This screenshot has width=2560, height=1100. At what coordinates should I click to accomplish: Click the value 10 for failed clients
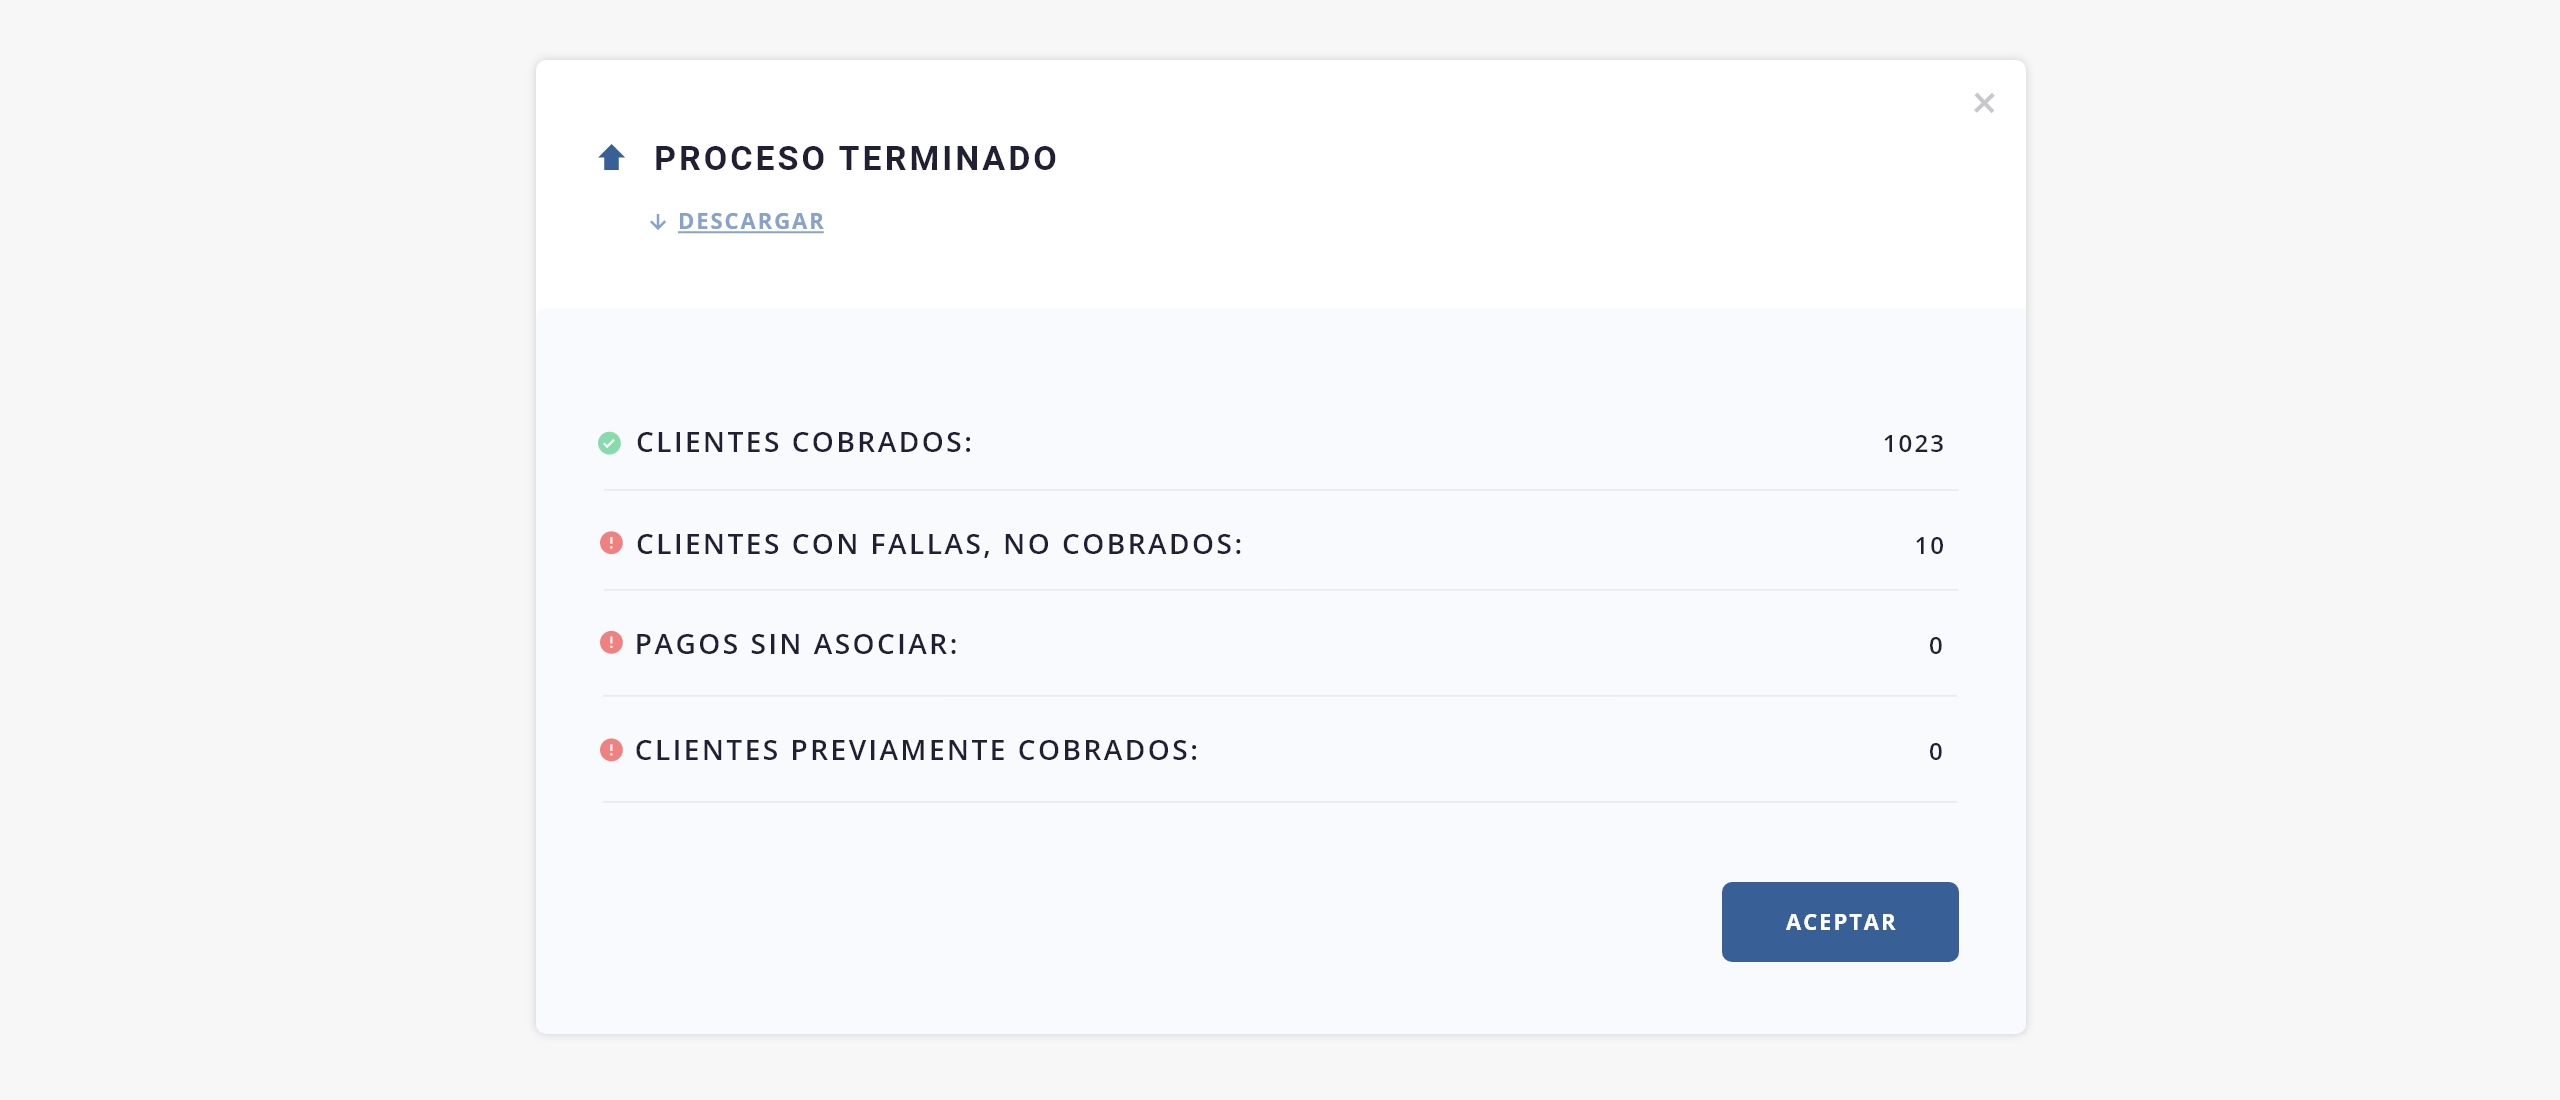[1930, 546]
